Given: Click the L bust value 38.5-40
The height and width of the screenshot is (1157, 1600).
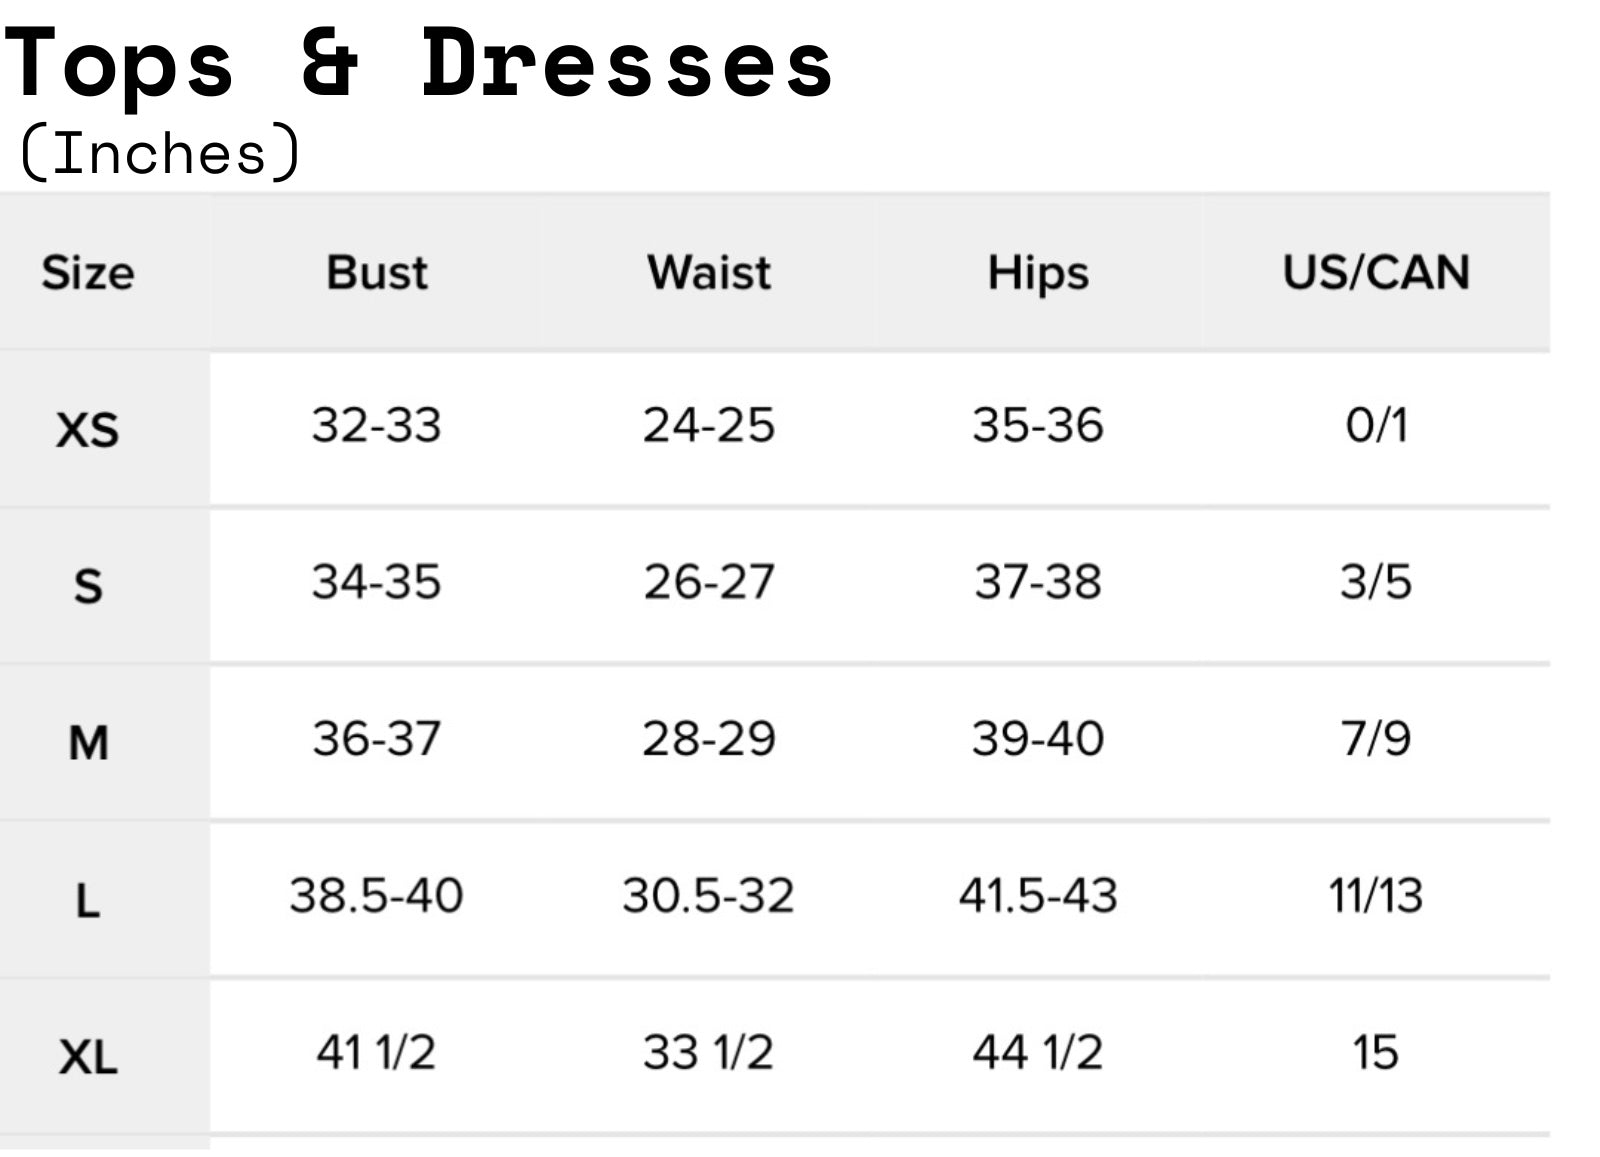Looking at the screenshot, I should coord(376,895).
